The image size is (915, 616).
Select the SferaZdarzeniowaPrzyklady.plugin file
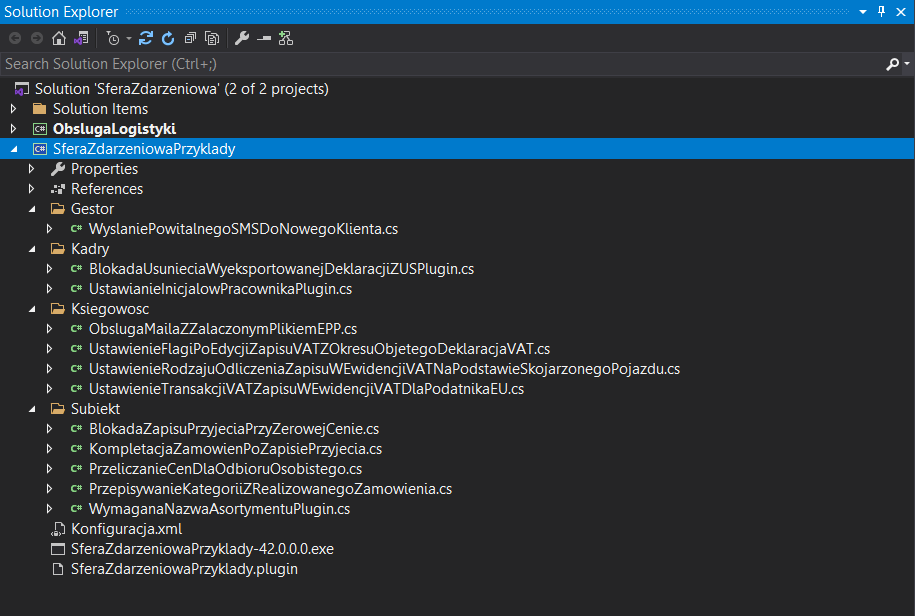pyautogui.click(x=184, y=569)
